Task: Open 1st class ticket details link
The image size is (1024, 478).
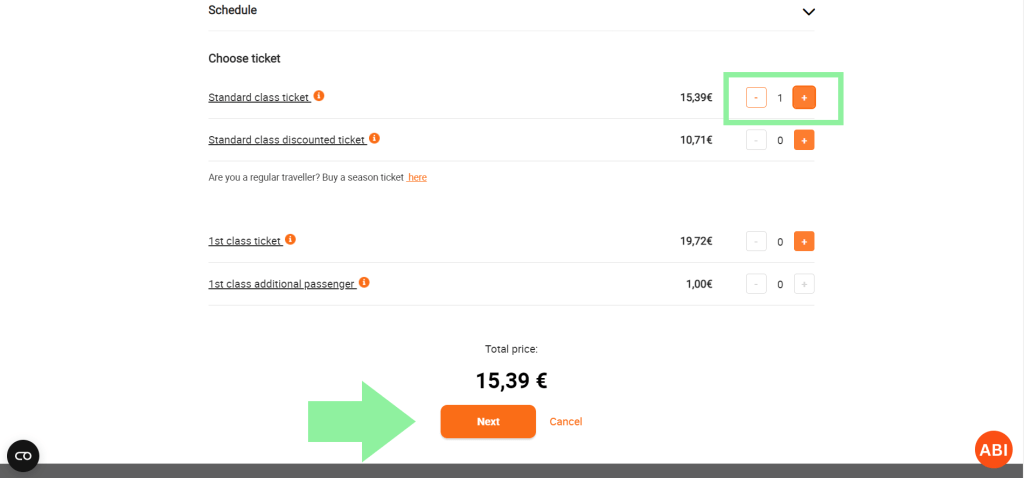Action: click(245, 241)
